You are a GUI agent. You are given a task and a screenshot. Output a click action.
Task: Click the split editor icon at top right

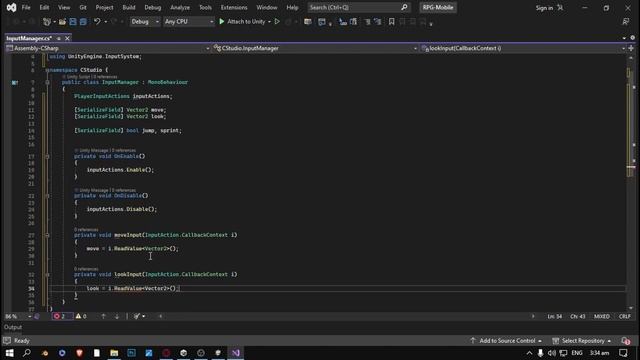[x=631, y=48]
